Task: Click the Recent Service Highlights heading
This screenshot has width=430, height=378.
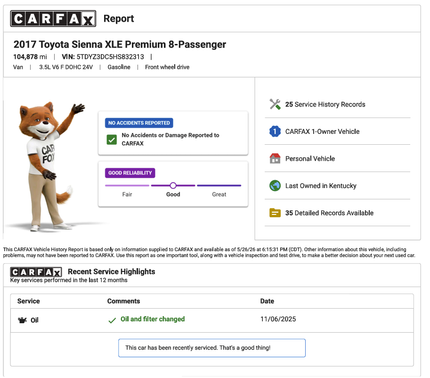Action: tap(111, 272)
